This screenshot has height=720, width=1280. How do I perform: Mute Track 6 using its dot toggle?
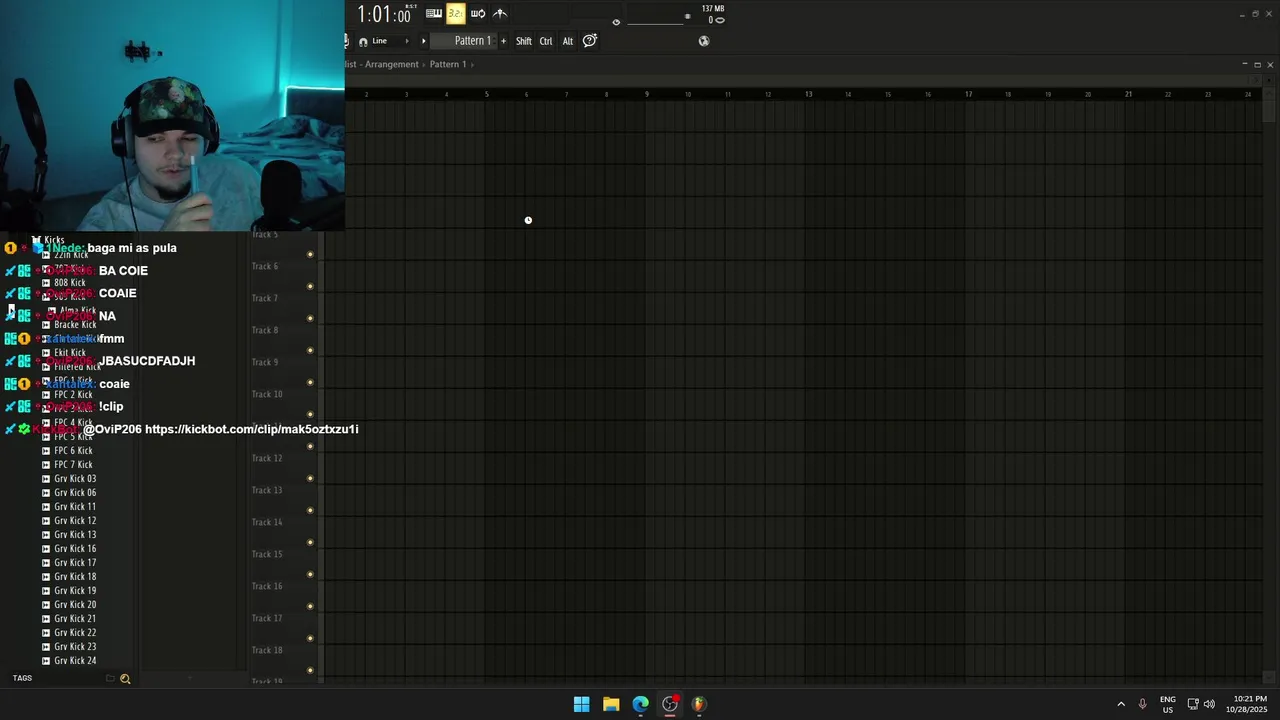(x=310, y=286)
